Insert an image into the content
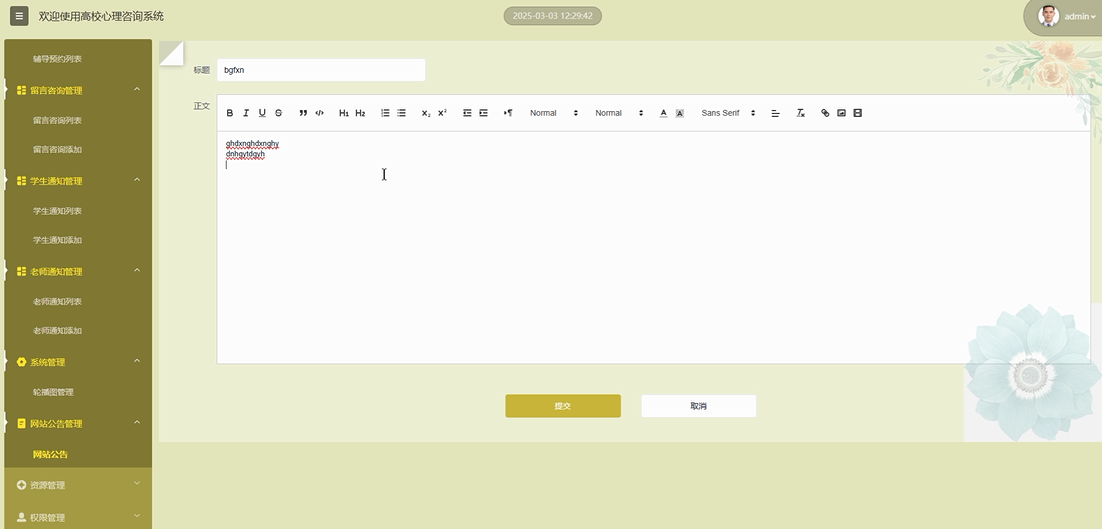Image resolution: width=1102 pixels, height=529 pixels. pos(841,113)
